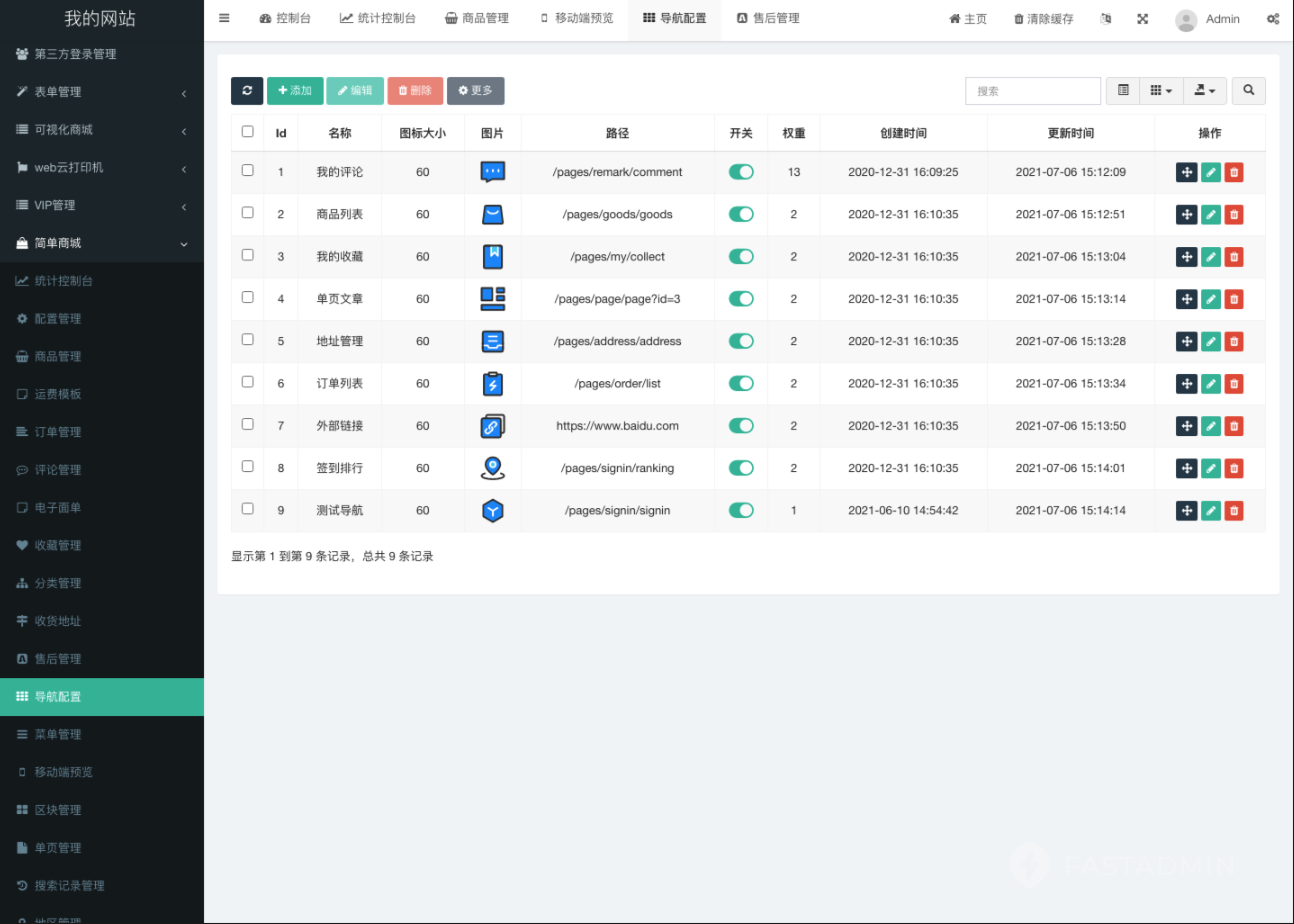The height and width of the screenshot is (924, 1294).
Task: Click green edit icon for 商品列表 row
Action: pyautogui.click(x=1210, y=214)
